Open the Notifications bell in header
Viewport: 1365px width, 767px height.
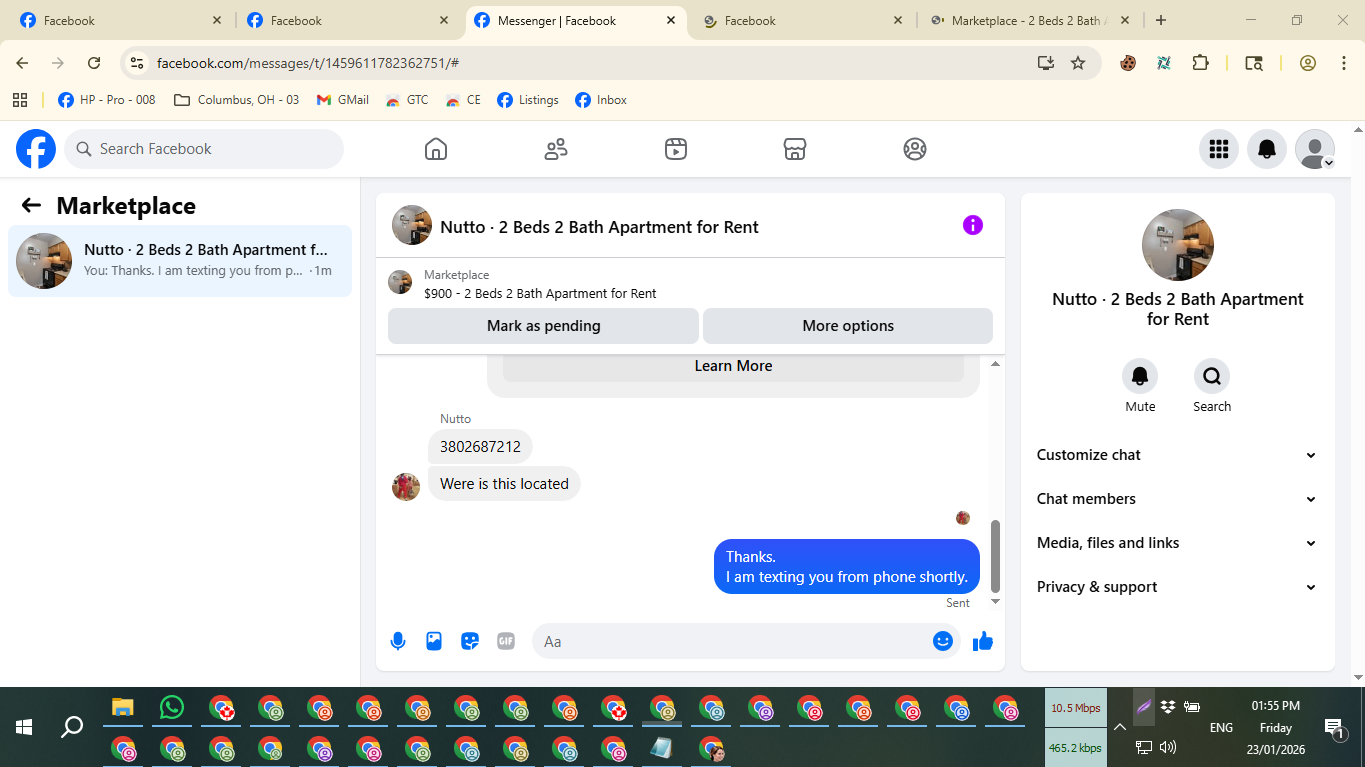pos(1267,149)
